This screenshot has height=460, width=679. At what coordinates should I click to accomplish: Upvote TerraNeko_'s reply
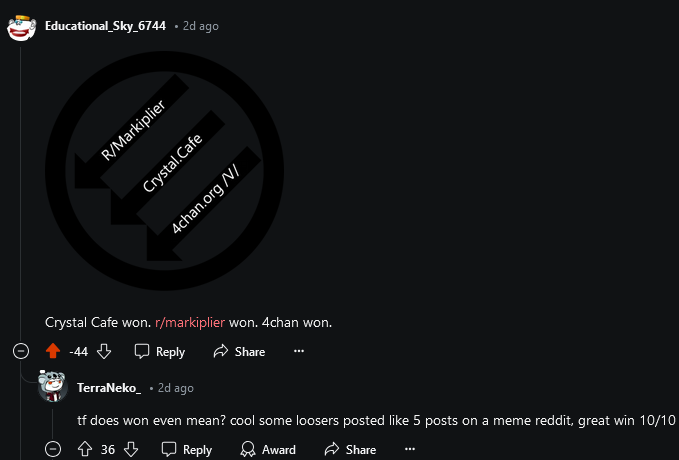85,450
